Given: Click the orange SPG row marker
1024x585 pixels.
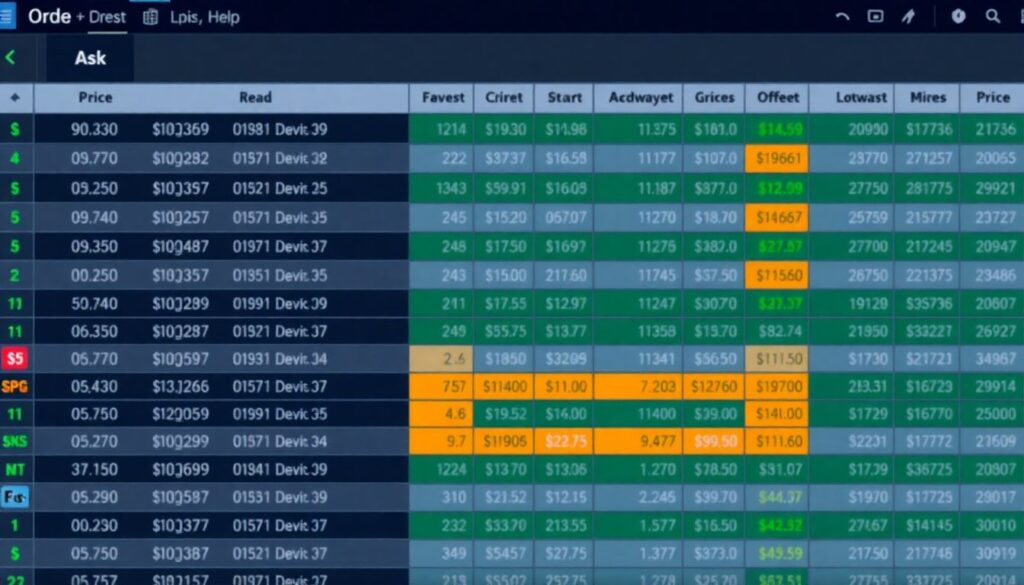Looking at the screenshot, I should pos(15,386).
